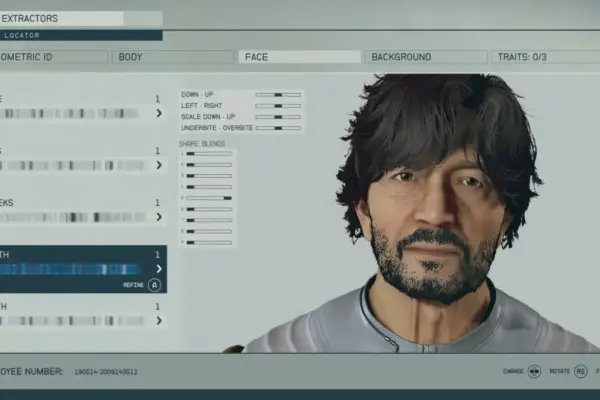
Task: Open the Biometric ID tab
Action: point(53,57)
